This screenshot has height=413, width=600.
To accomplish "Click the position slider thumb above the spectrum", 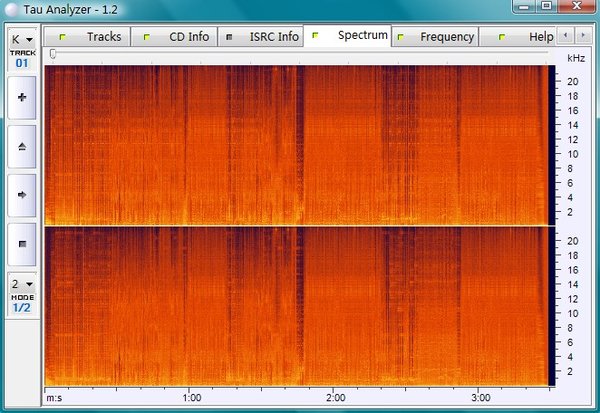I will [53, 54].
